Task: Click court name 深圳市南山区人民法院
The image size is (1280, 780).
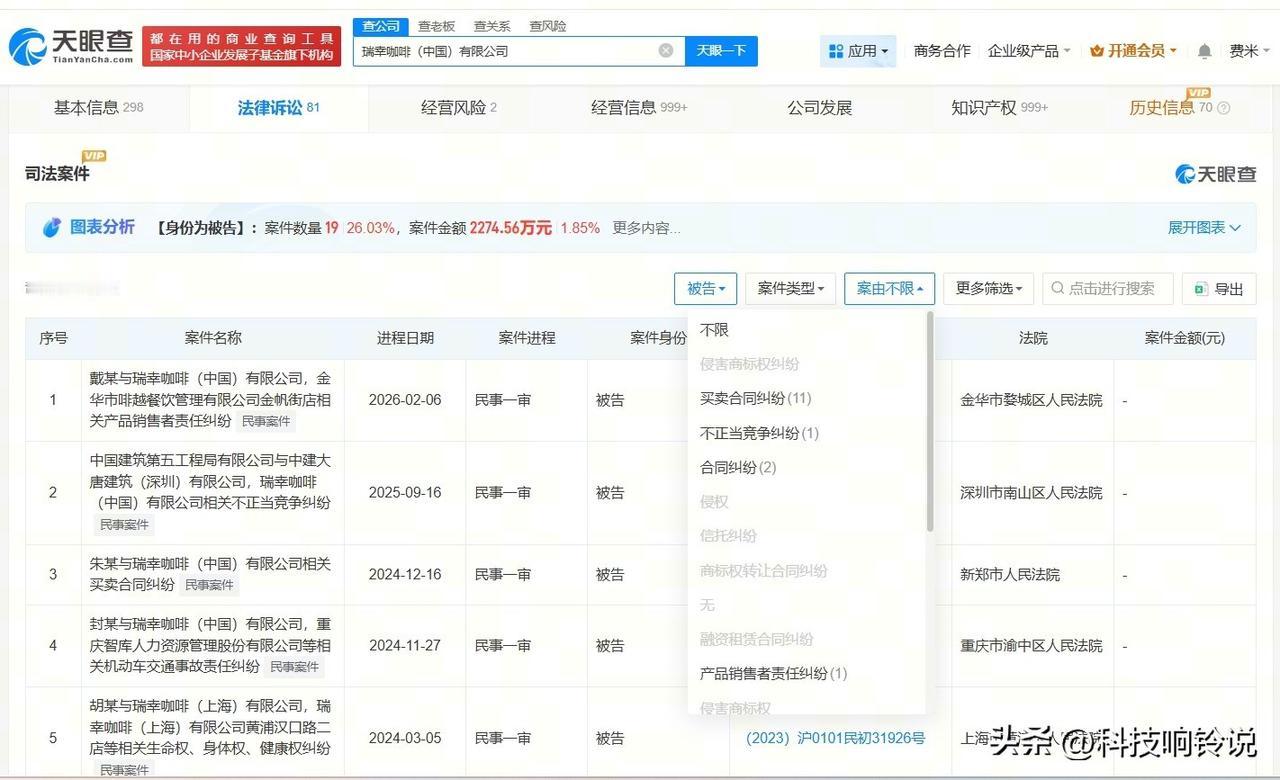Action: point(1031,493)
